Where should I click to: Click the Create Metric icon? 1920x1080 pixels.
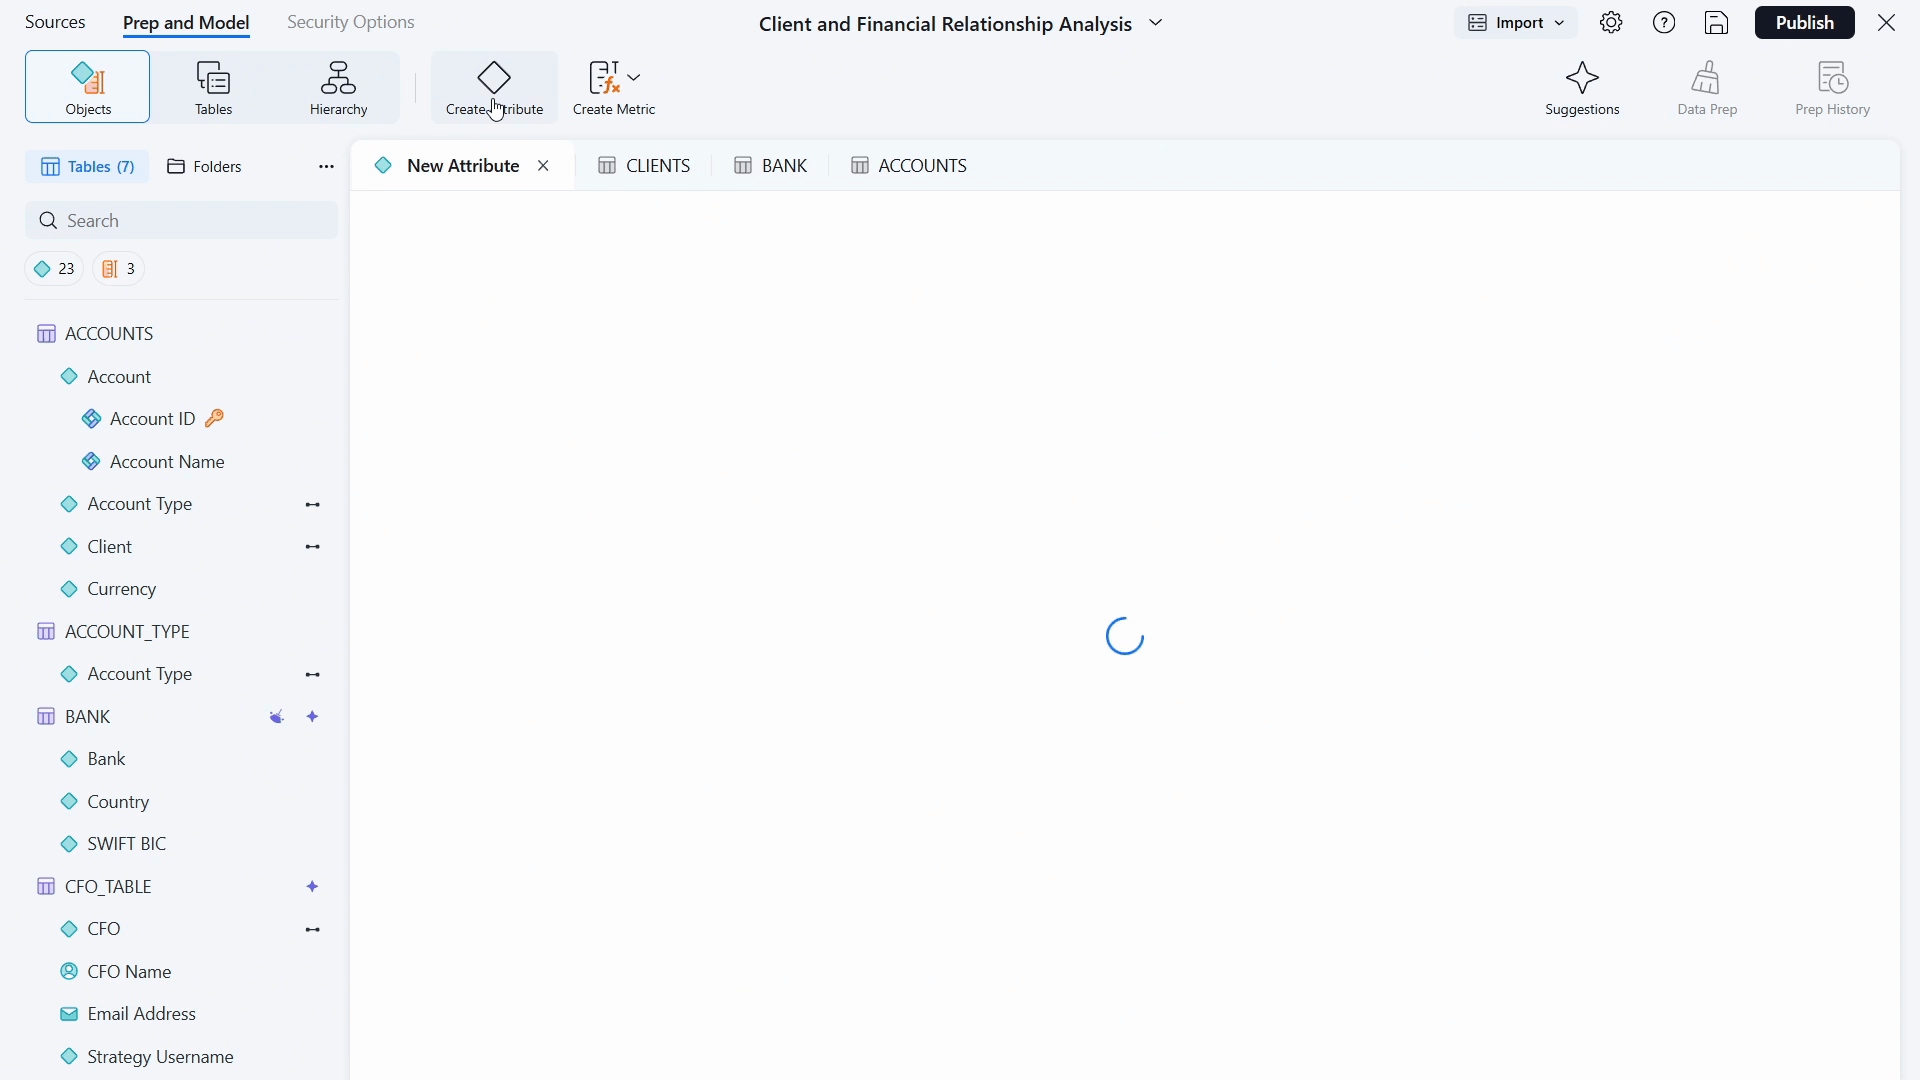pos(605,77)
